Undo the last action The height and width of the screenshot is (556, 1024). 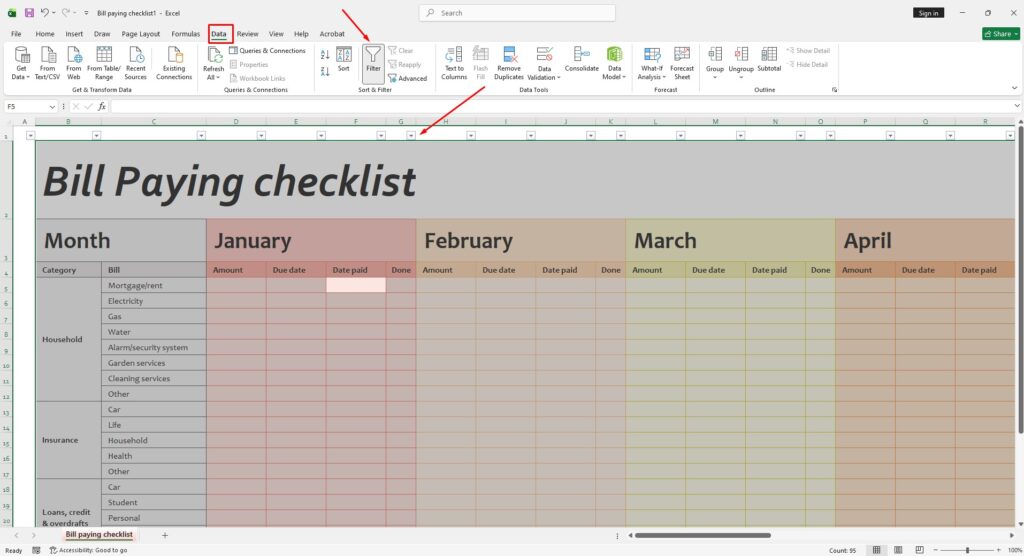[44, 13]
